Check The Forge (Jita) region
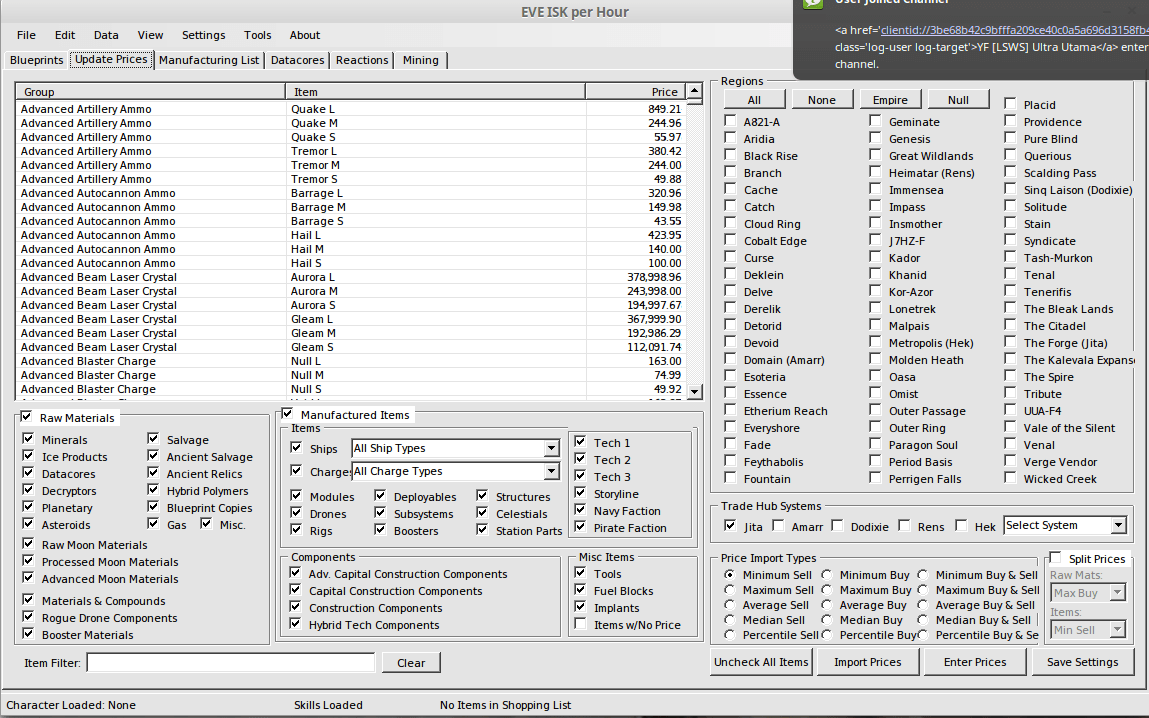The height and width of the screenshot is (718, 1149). coord(1010,342)
